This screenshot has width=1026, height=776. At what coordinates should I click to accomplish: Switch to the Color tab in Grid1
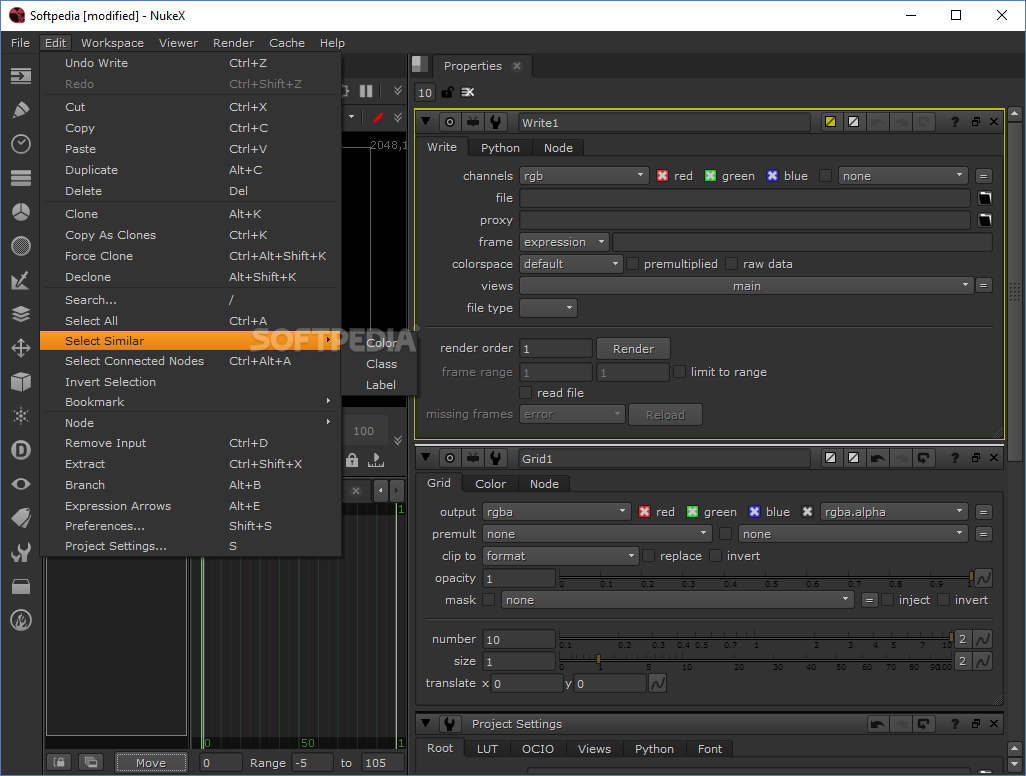[x=490, y=484]
